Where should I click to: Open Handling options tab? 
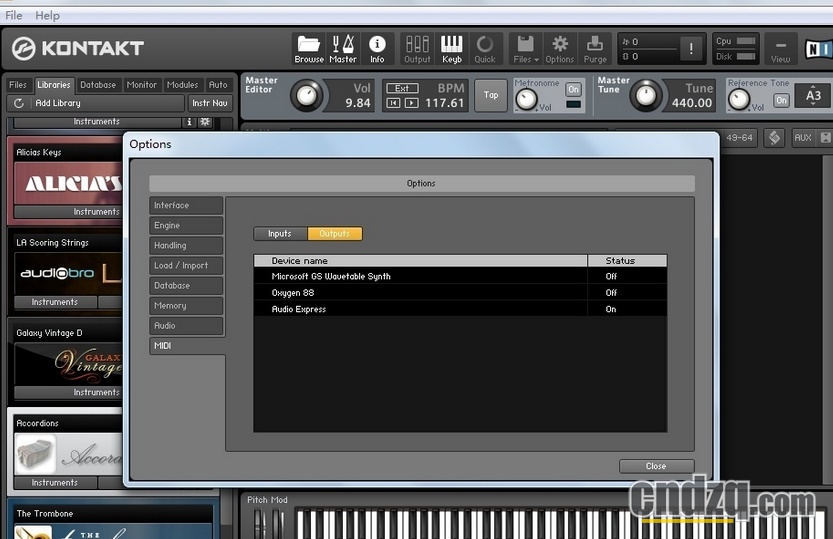point(186,245)
